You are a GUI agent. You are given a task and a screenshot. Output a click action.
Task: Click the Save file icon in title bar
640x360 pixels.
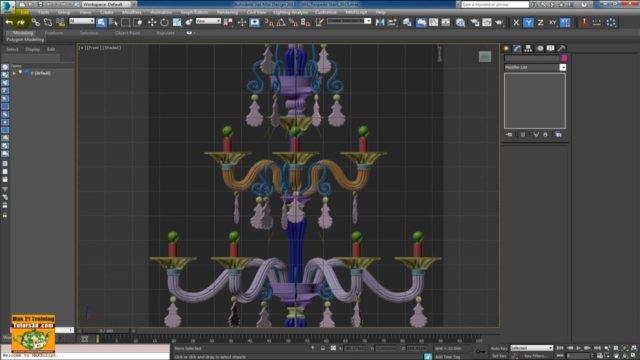(x=40, y=4)
